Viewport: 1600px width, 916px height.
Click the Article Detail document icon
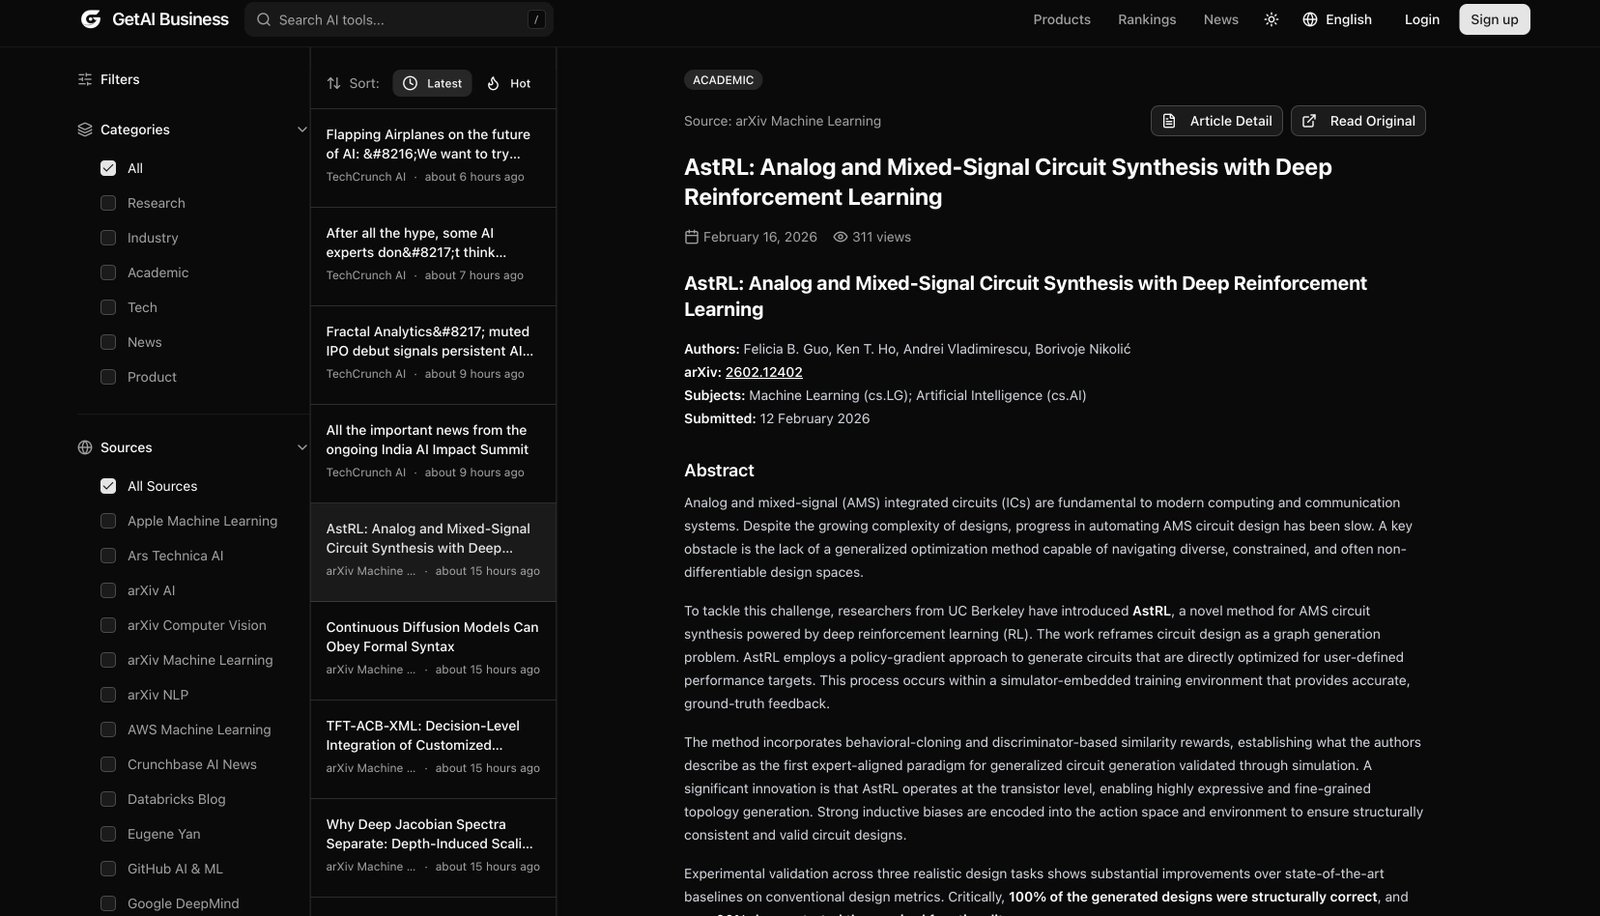click(1169, 121)
